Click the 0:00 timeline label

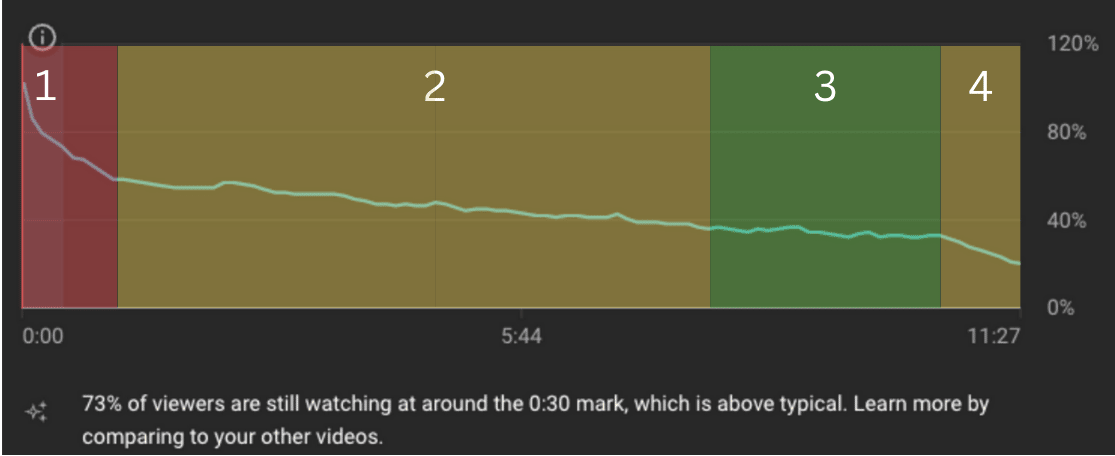click(43, 336)
